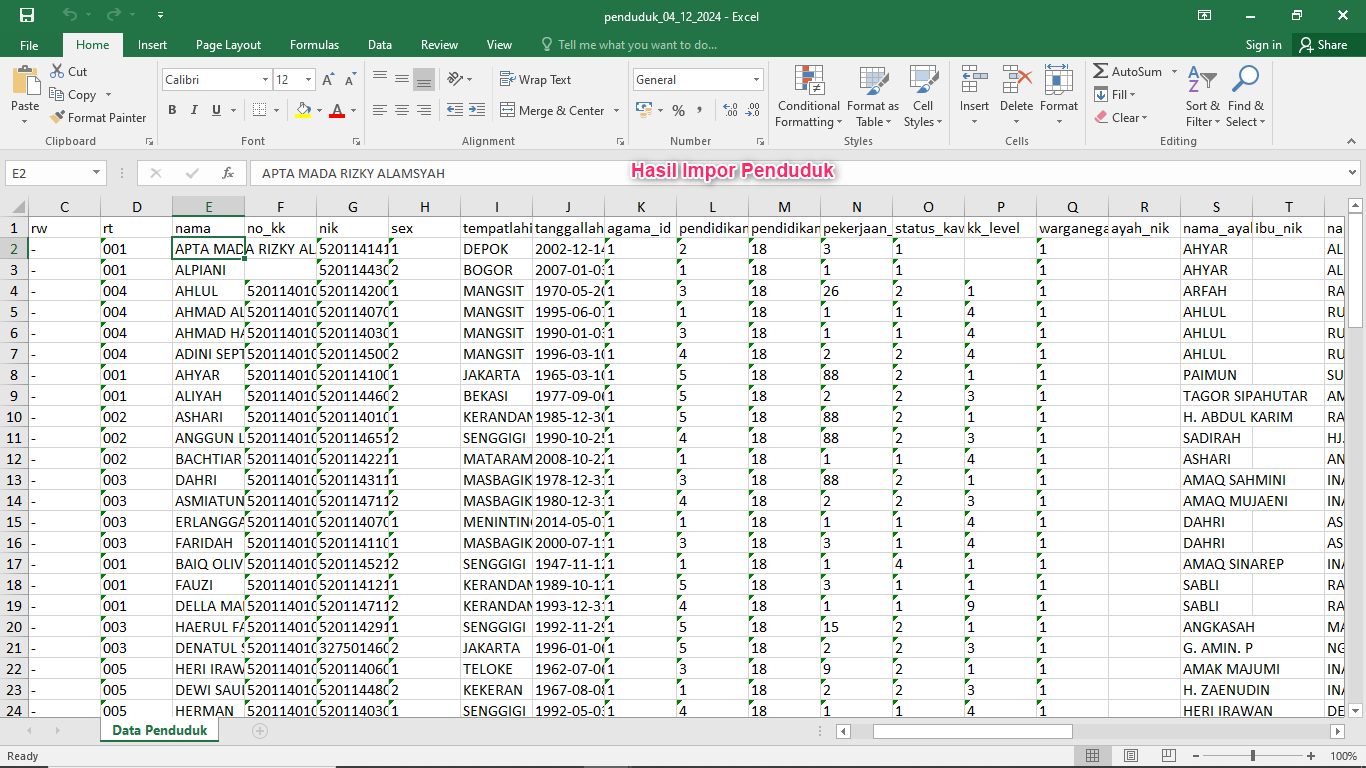The height and width of the screenshot is (768, 1366).
Task: Click AutoSum
Action: point(1128,72)
